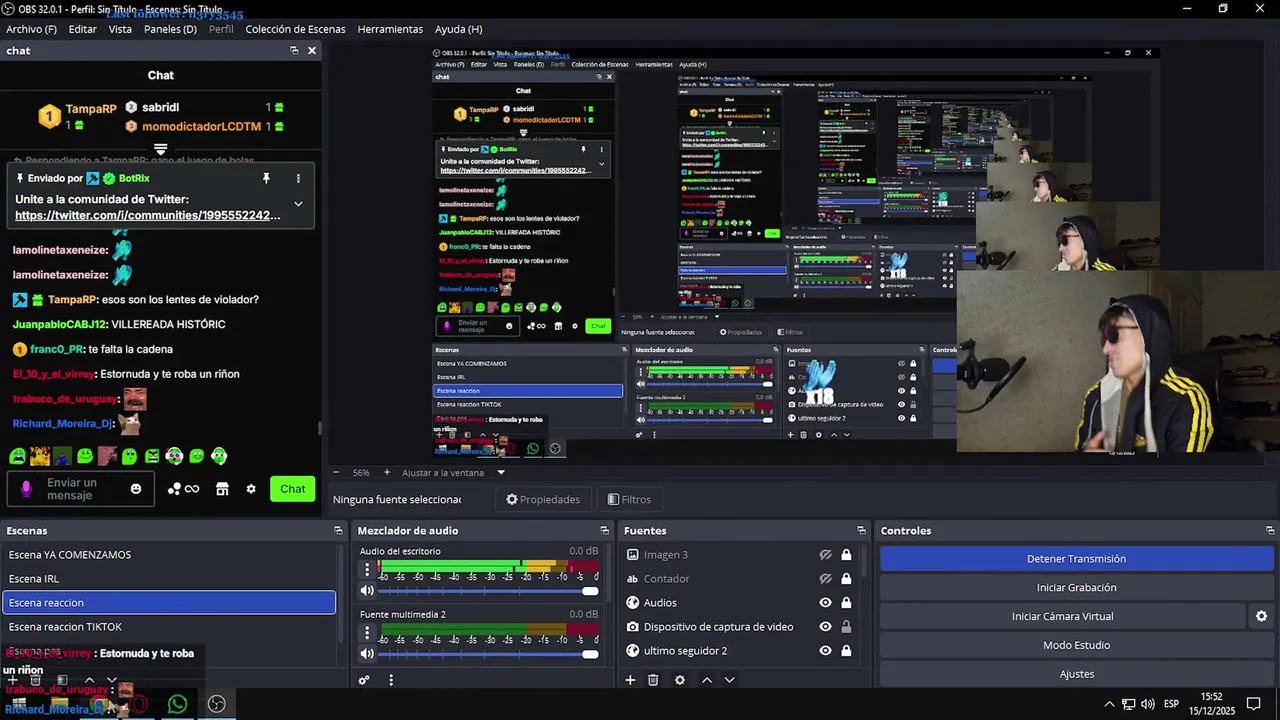The width and height of the screenshot is (1280, 720).
Task: Undock the Mezclador de audio panel
Action: click(x=604, y=531)
